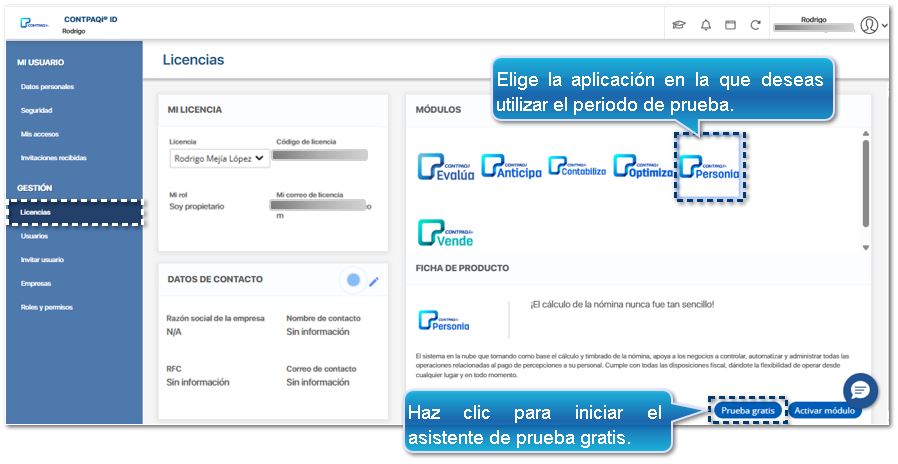Click the modules list scrollbar thumb
This screenshot has width=898, height=464.
pyautogui.click(x=866, y=183)
